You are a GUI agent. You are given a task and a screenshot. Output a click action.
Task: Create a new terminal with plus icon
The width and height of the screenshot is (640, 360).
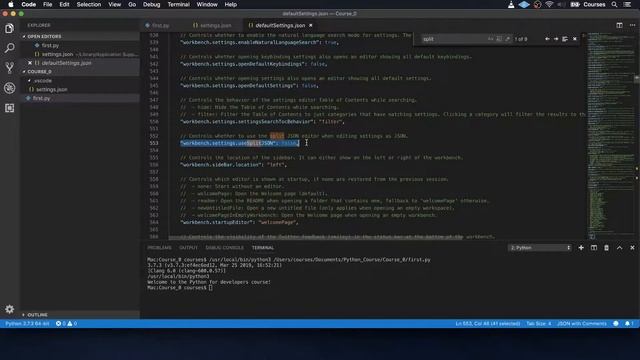point(581,248)
